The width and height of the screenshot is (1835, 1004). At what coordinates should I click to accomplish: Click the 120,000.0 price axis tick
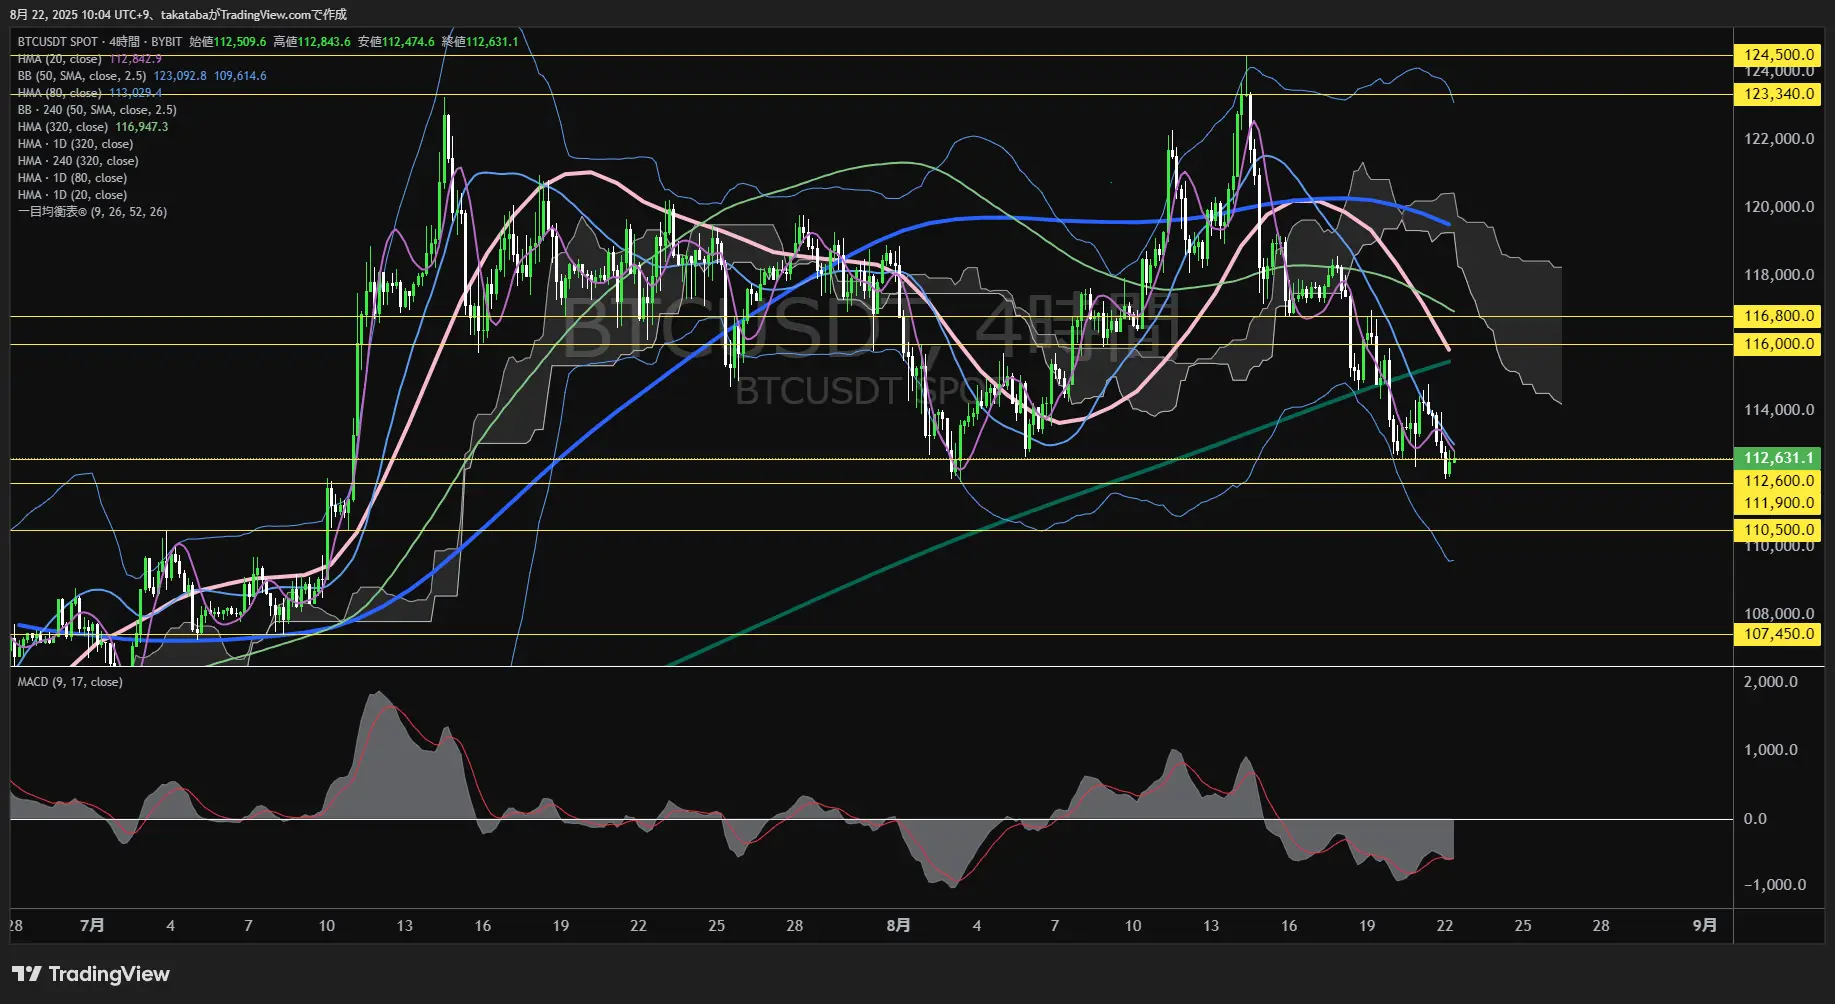click(1779, 207)
